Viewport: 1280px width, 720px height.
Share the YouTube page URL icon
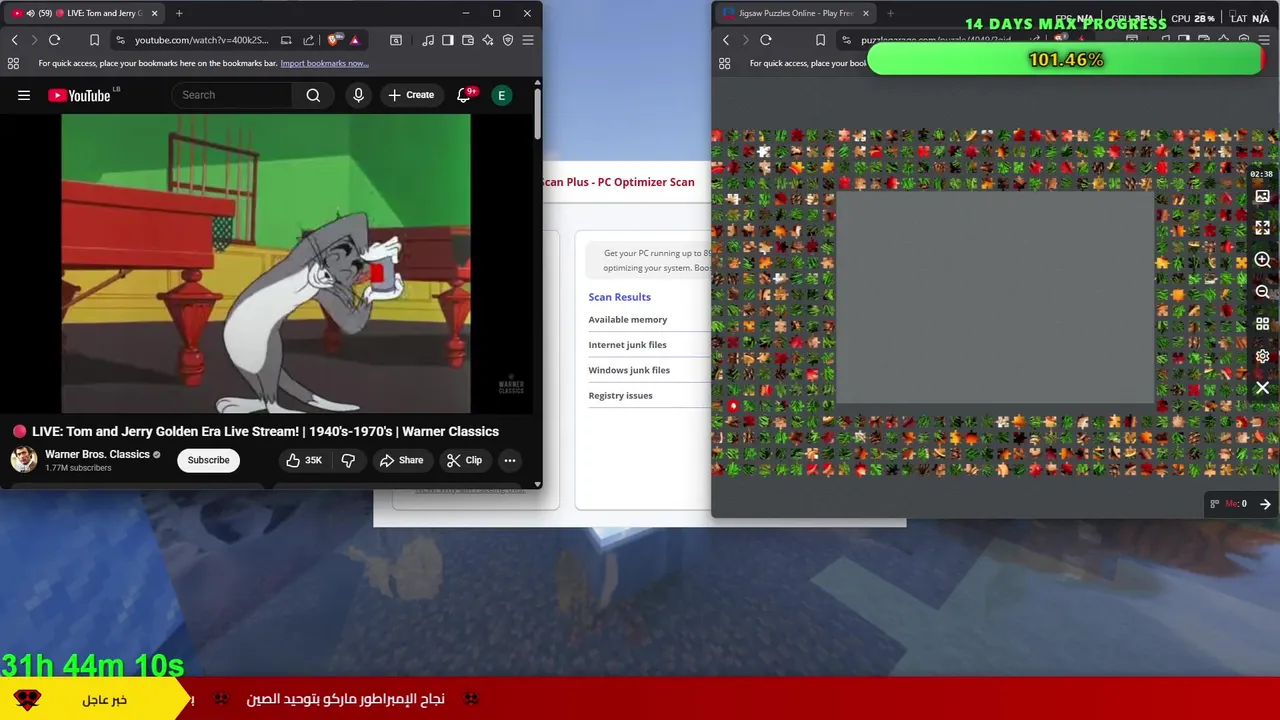(308, 40)
